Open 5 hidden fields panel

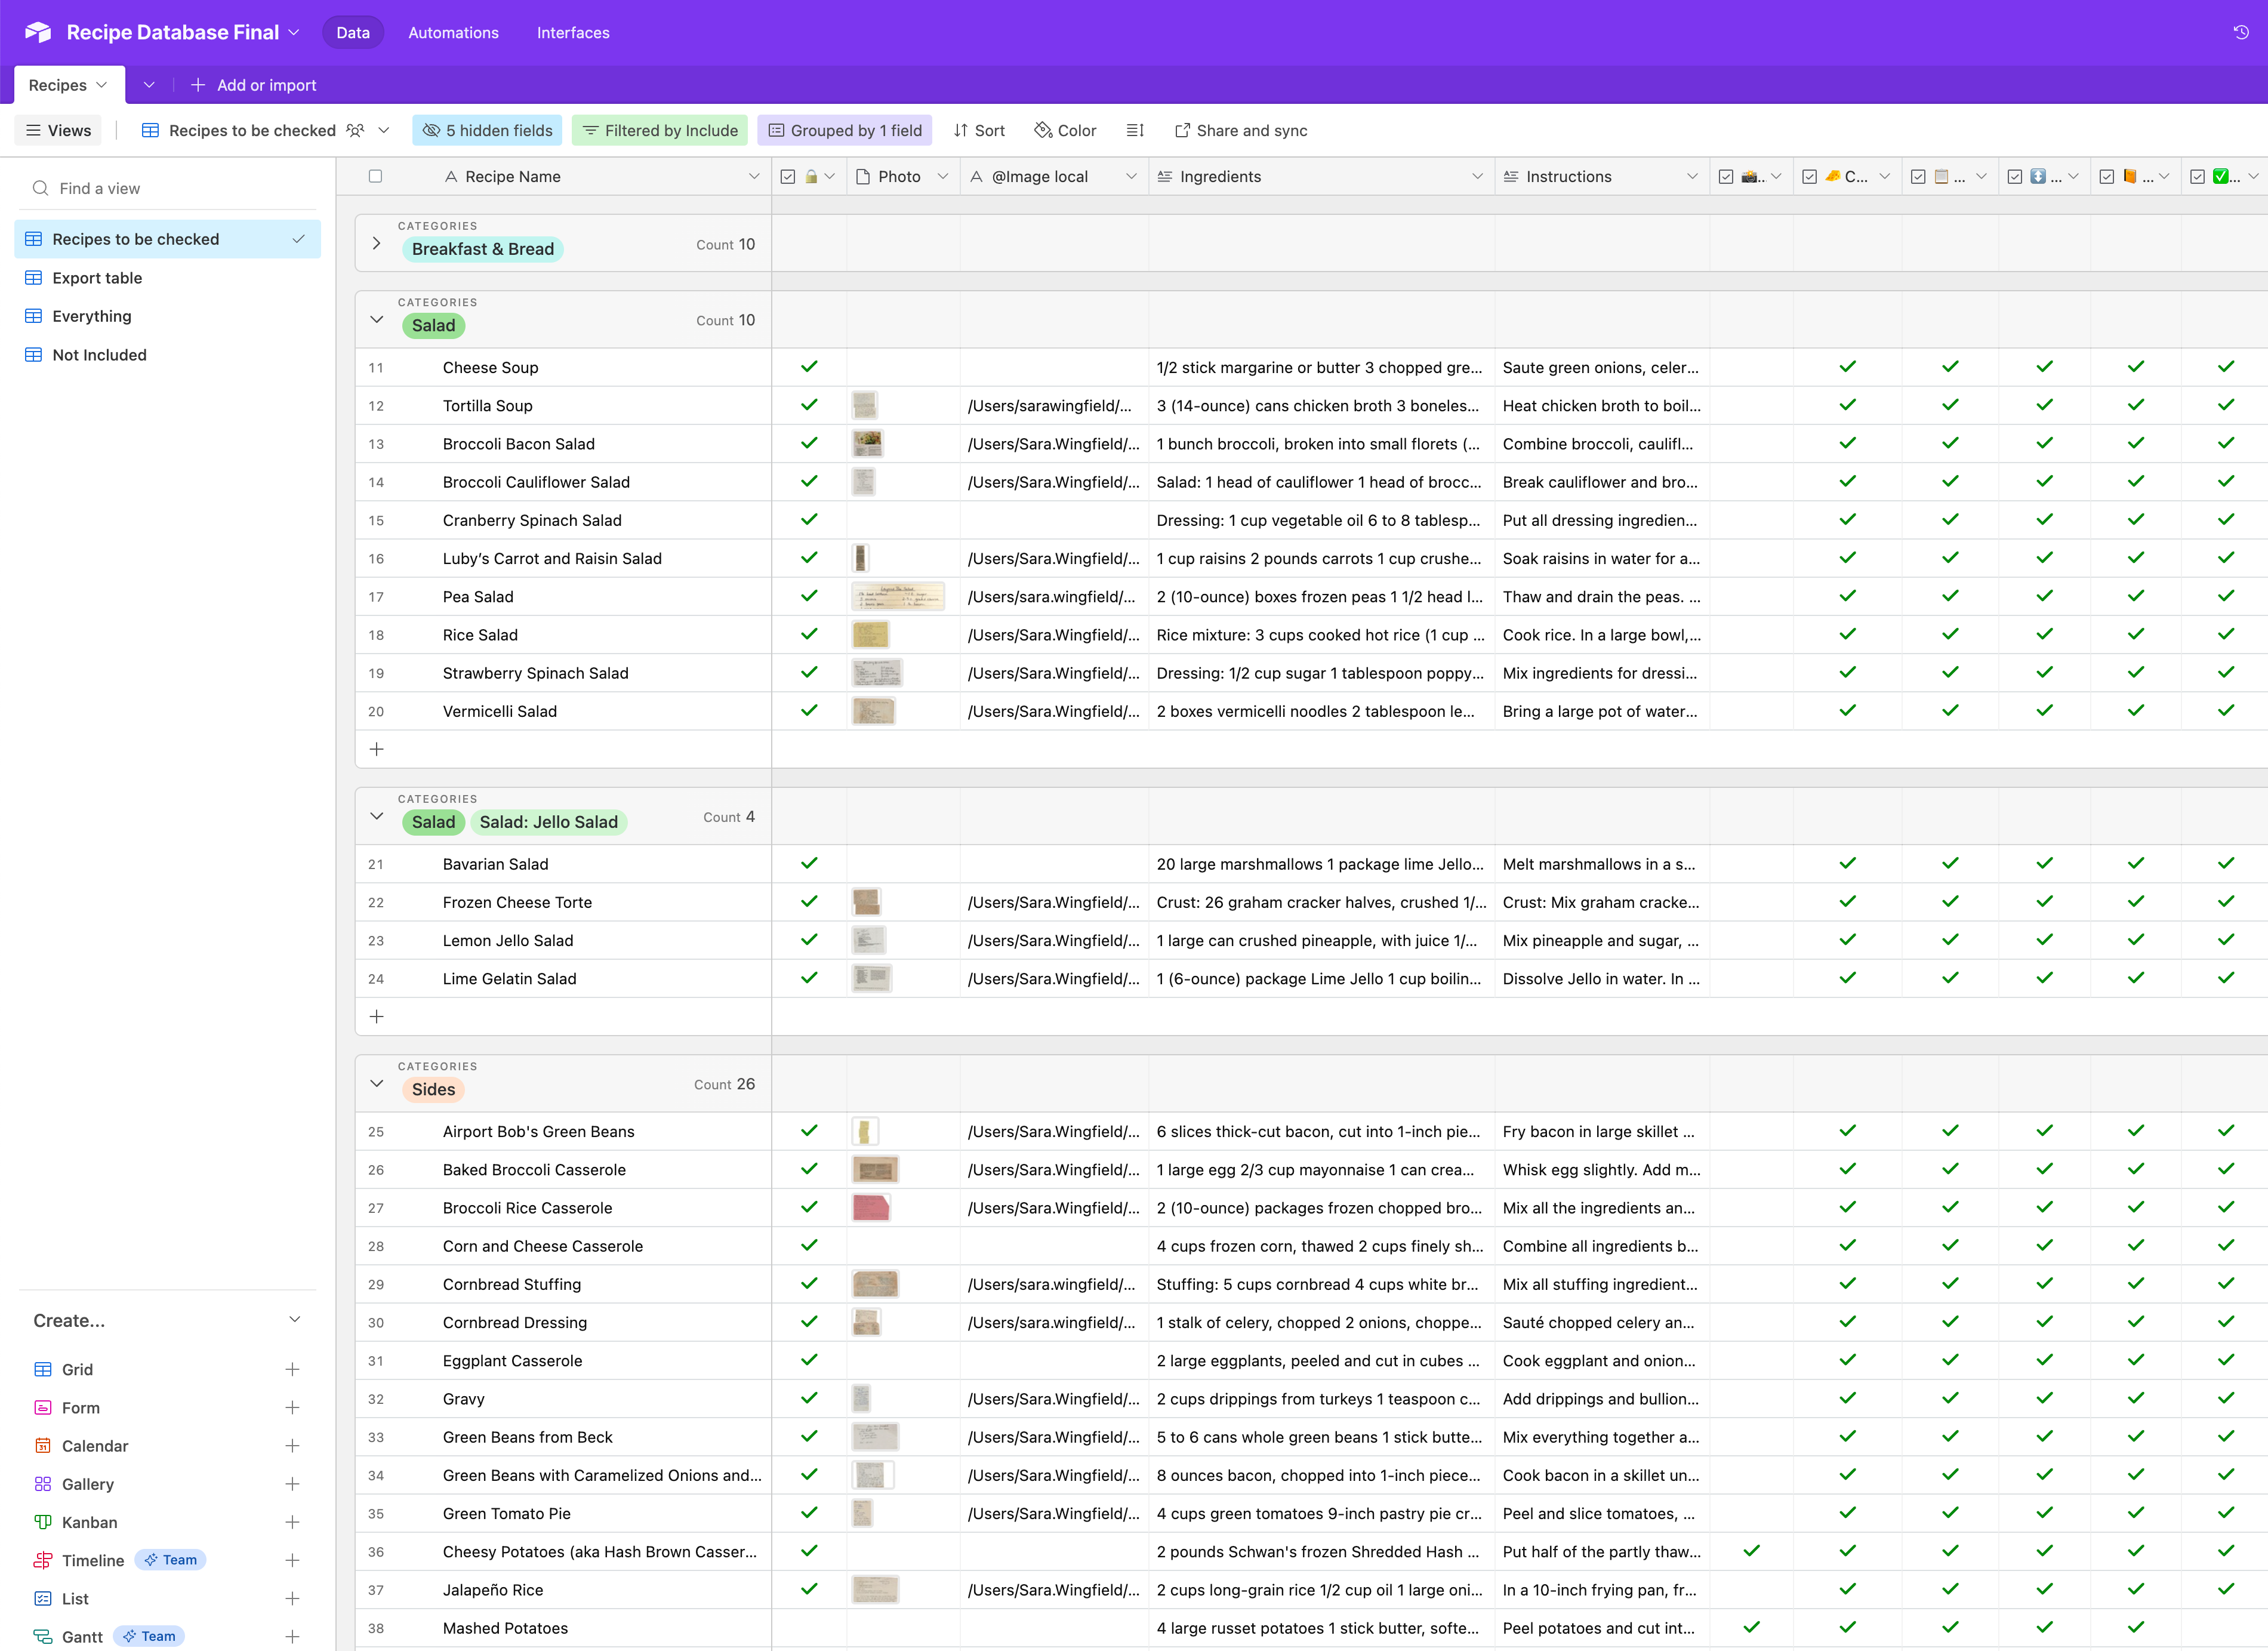point(488,130)
